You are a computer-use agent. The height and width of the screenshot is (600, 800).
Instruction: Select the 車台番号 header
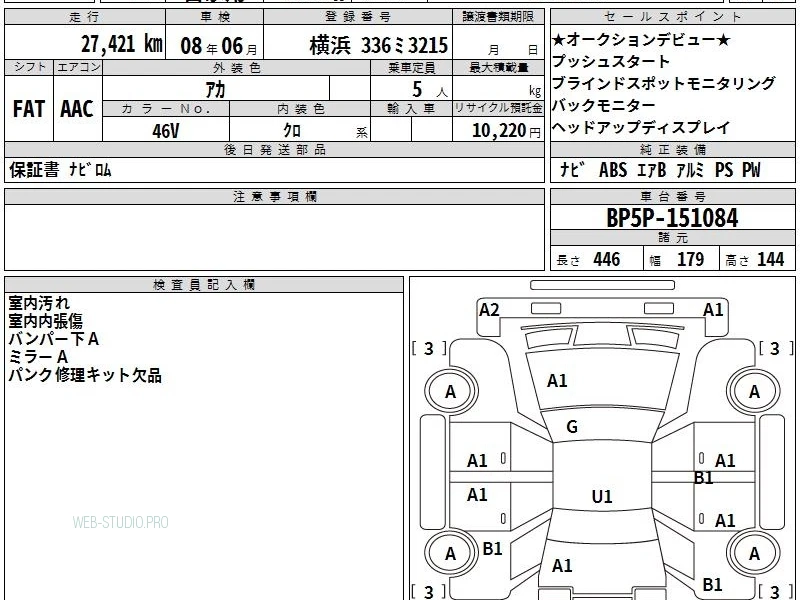click(x=672, y=196)
